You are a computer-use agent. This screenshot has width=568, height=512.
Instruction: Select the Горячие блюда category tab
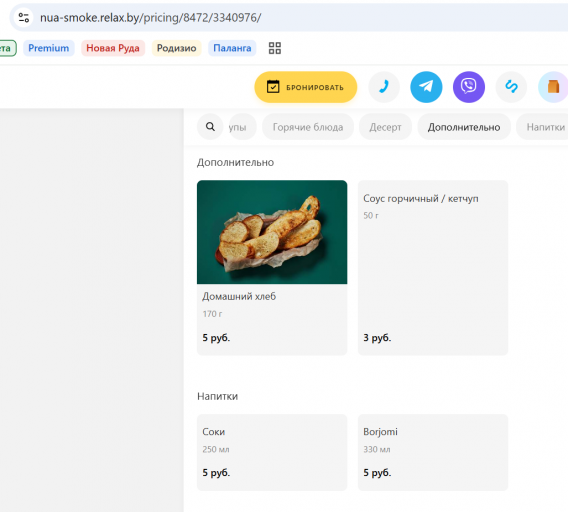pos(308,127)
